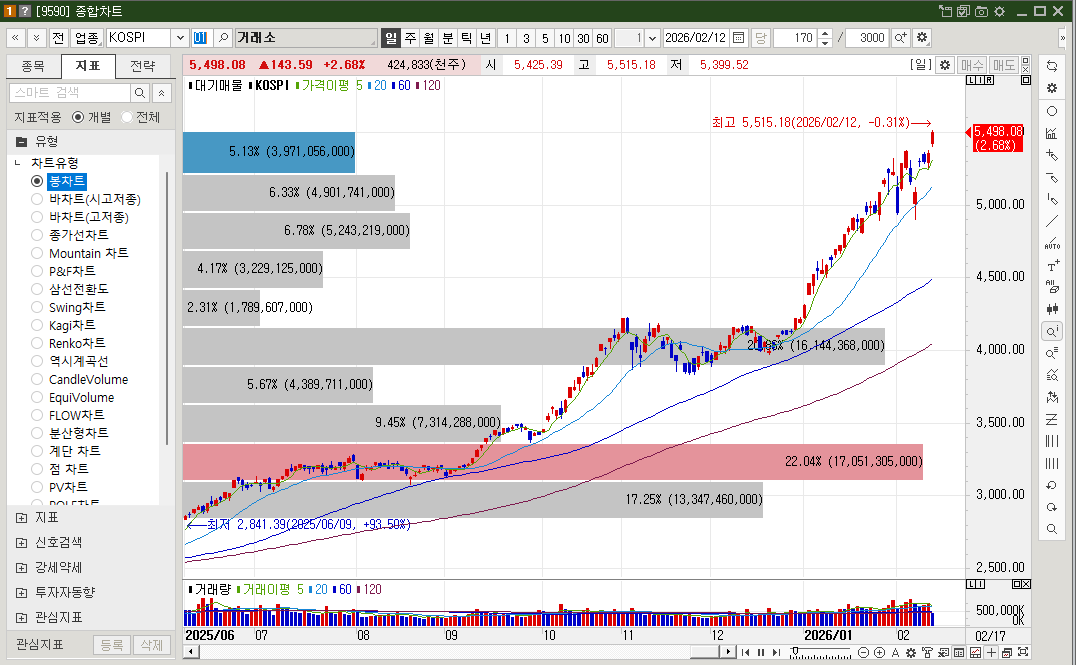
Task: Select the 월 monthly period tab
Action: [429, 38]
